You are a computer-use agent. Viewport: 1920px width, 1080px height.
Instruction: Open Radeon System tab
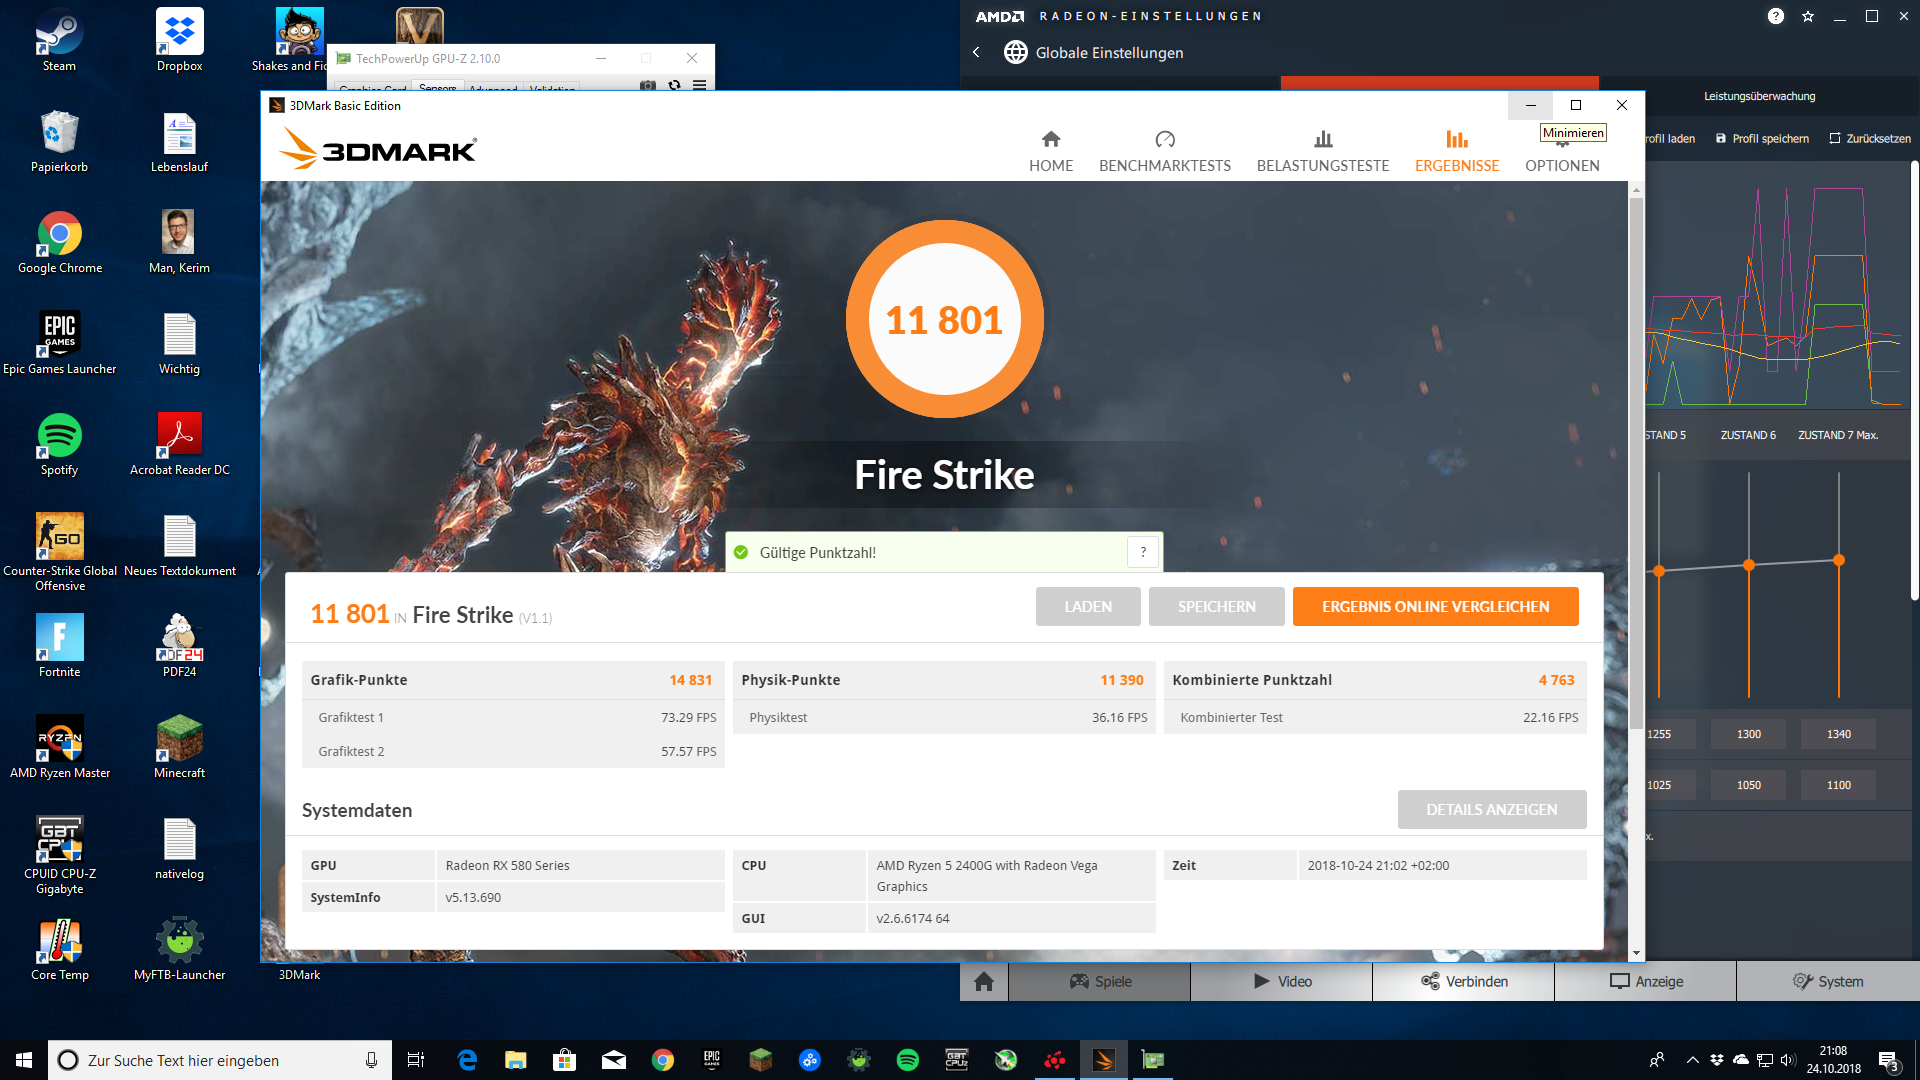[1827, 981]
